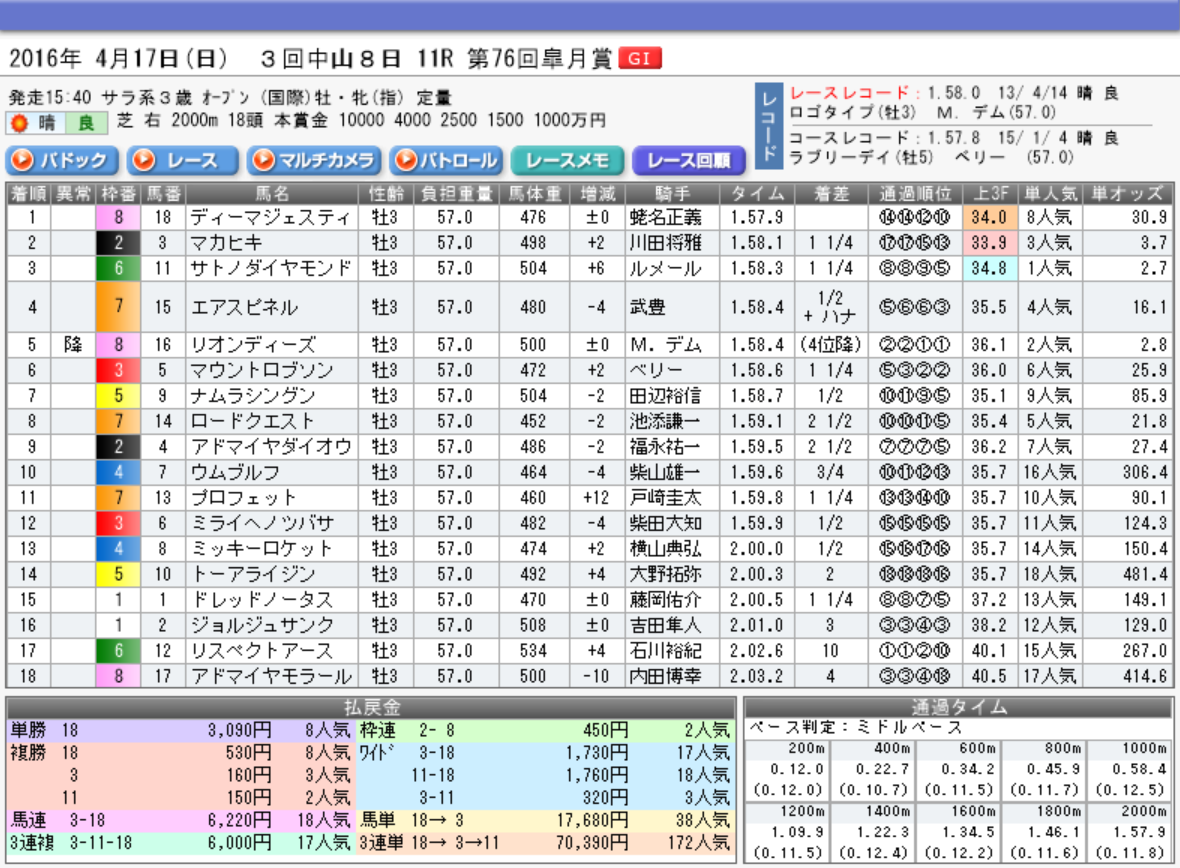Click the 騎手 column header
This screenshot has width=1180, height=868.
(672, 193)
